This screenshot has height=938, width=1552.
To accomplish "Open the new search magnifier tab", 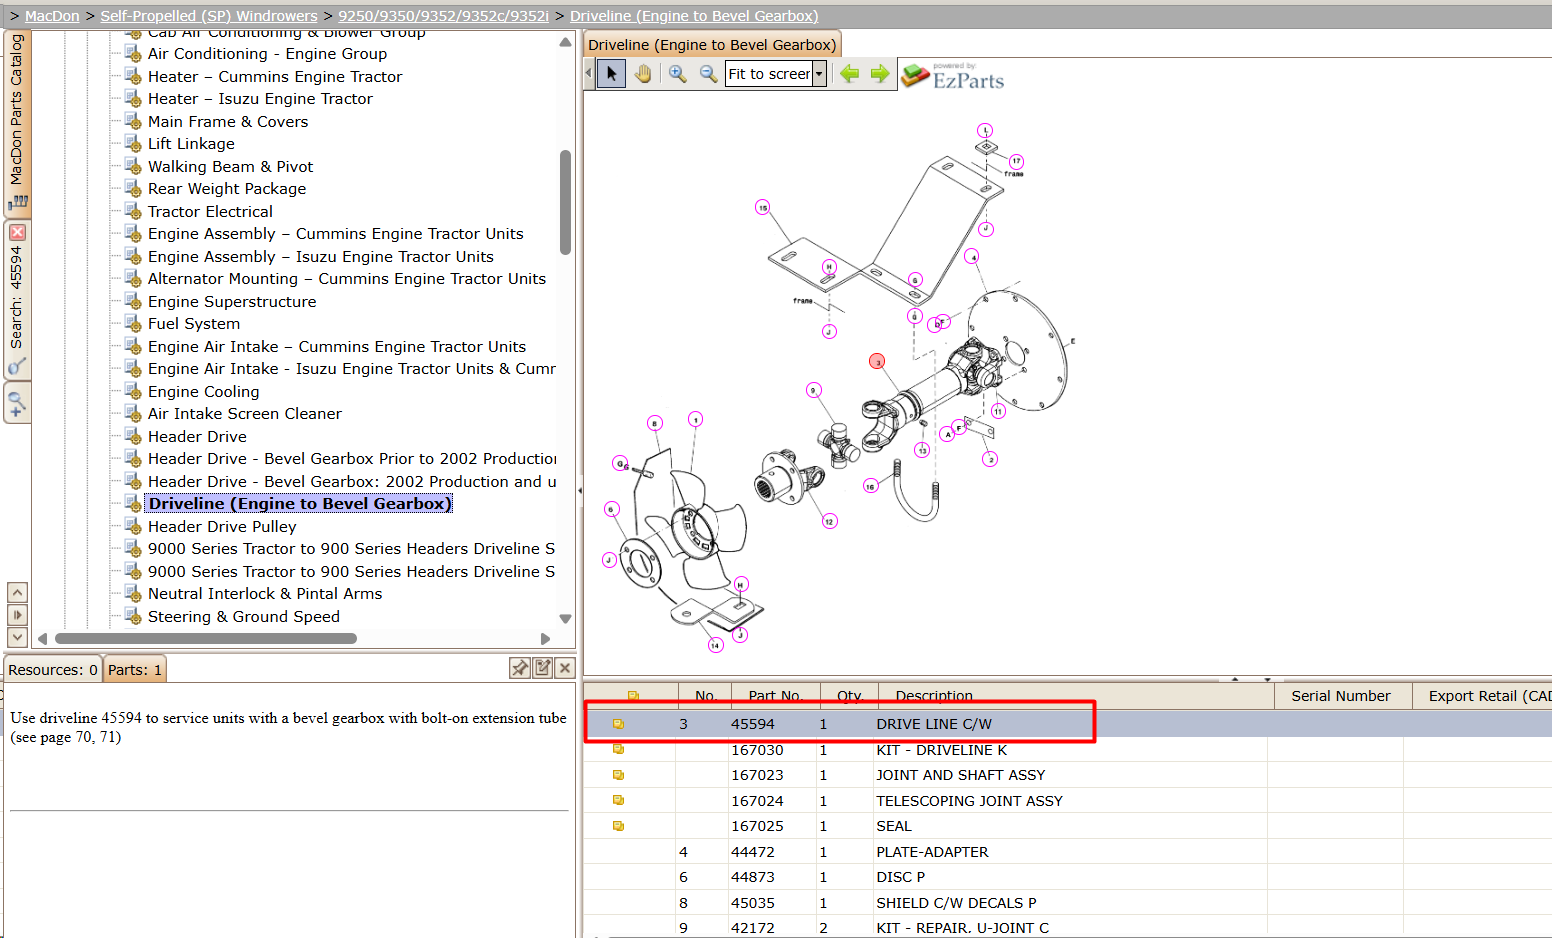I will pyautogui.click(x=17, y=404).
